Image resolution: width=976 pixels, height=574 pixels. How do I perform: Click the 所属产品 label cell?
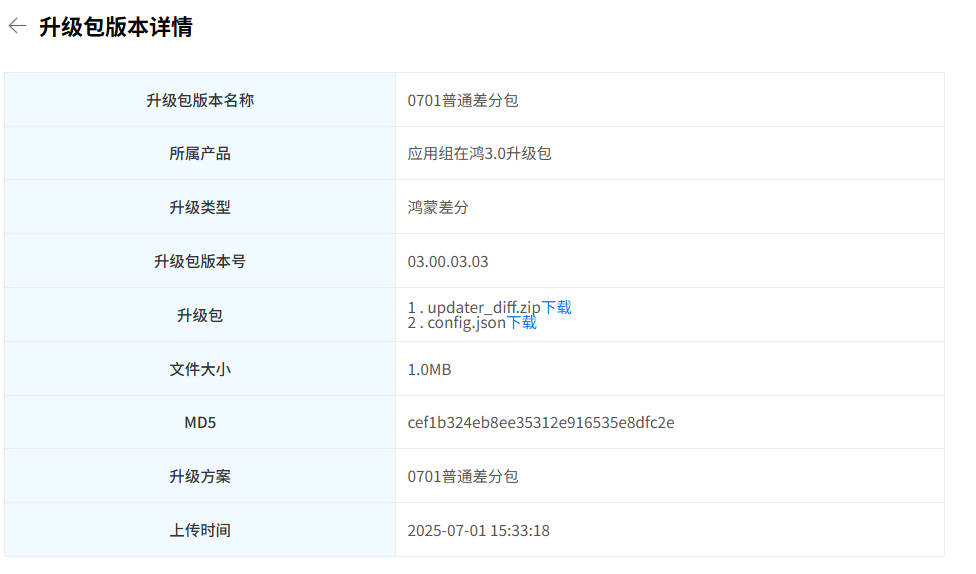(x=200, y=153)
